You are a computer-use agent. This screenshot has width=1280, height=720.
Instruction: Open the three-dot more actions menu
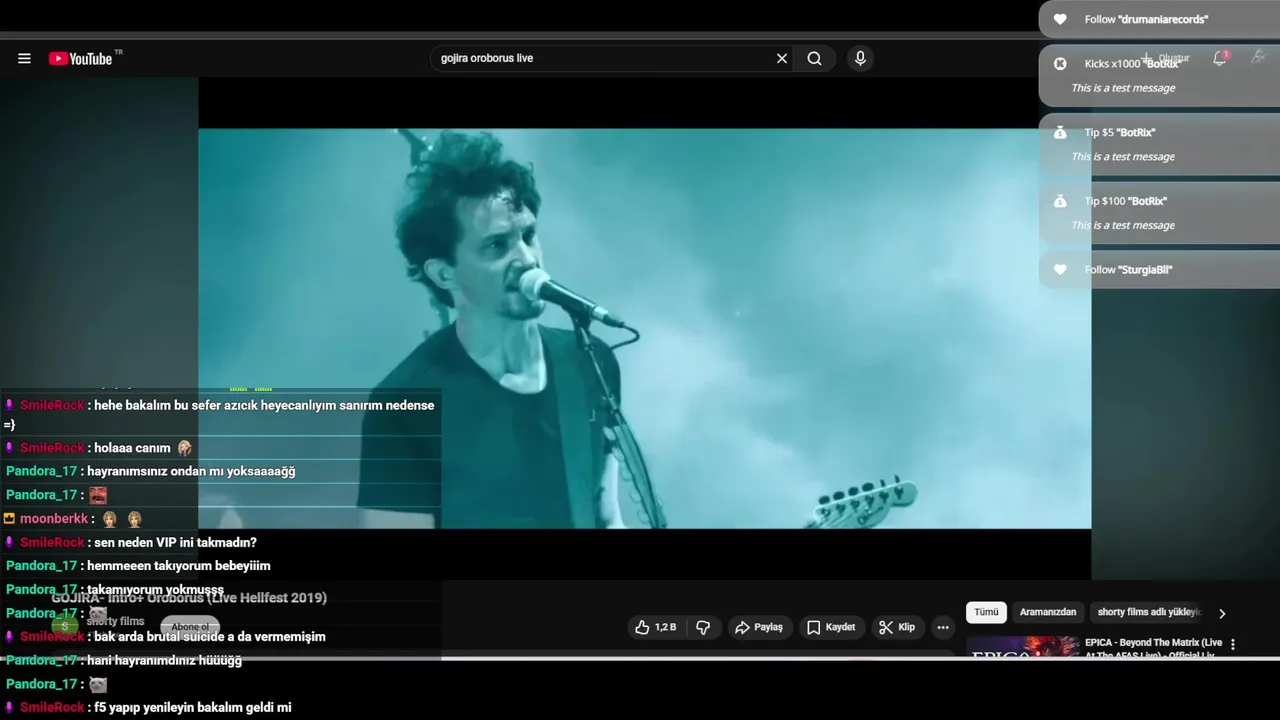[x=943, y=627]
